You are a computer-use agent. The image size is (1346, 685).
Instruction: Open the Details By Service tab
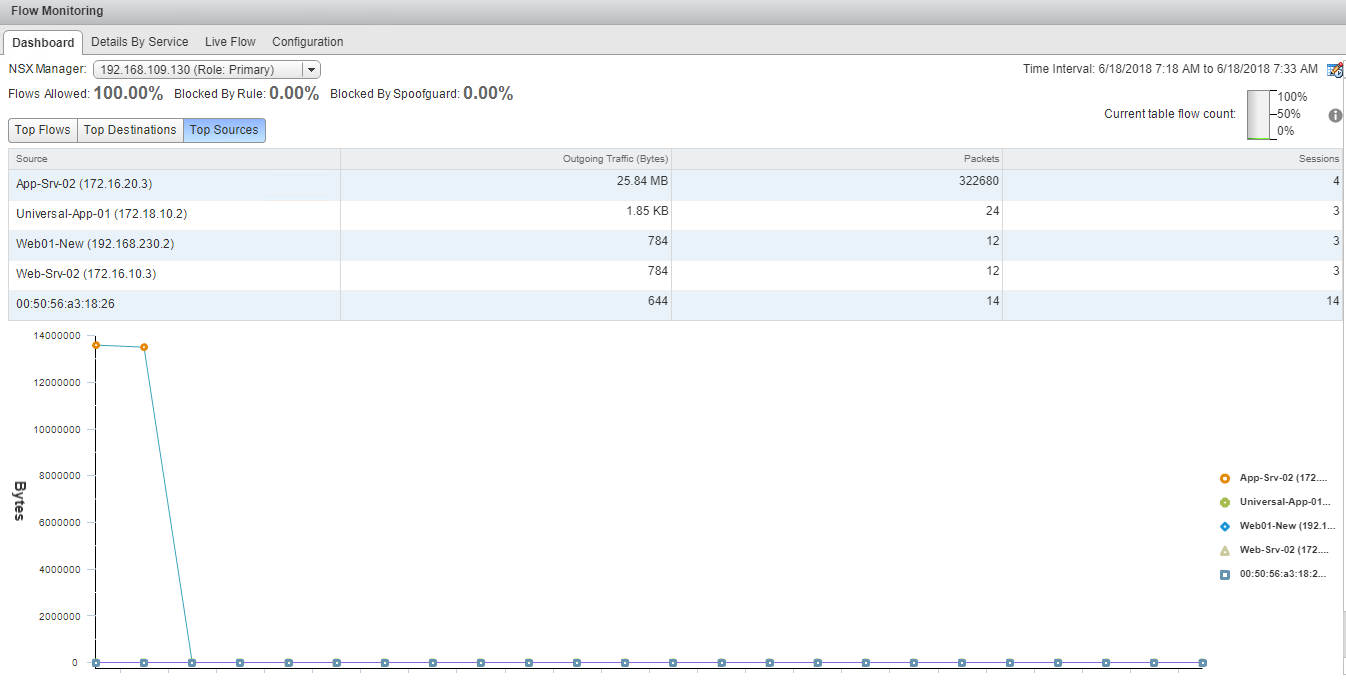(x=140, y=42)
